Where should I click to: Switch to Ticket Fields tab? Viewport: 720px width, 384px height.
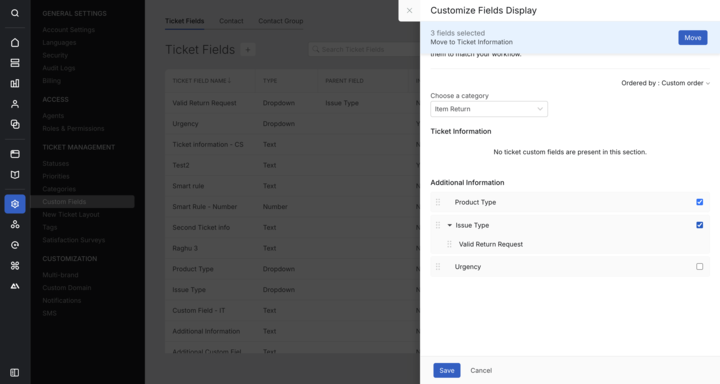tap(185, 21)
